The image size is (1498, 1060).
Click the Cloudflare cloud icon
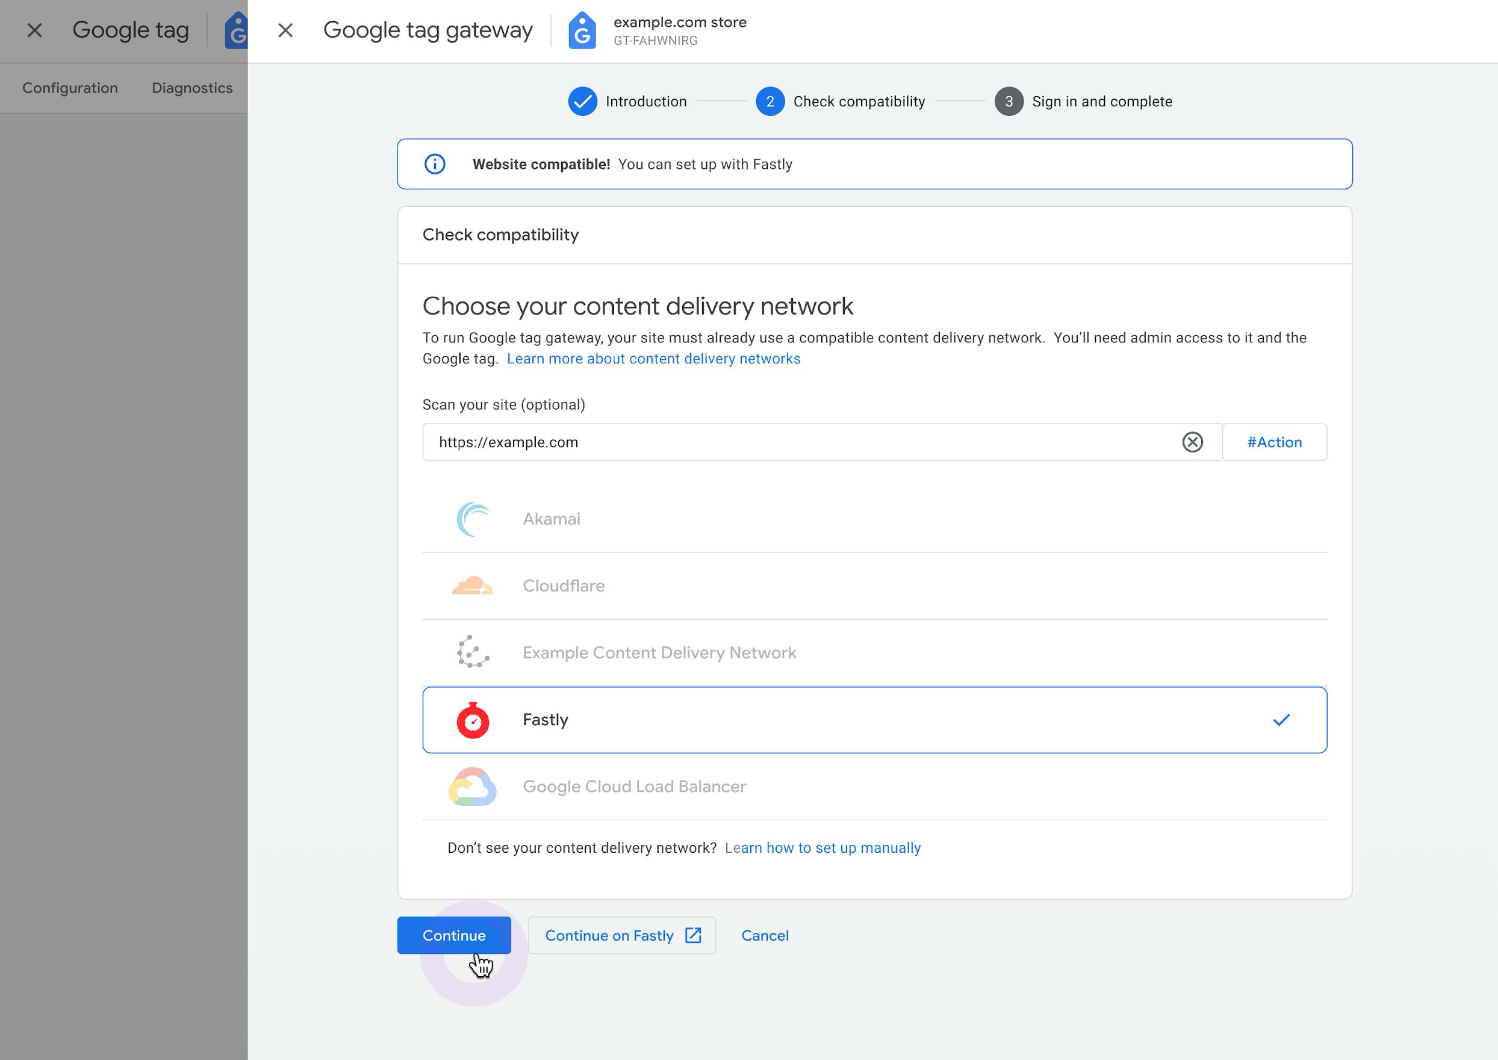point(472,585)
